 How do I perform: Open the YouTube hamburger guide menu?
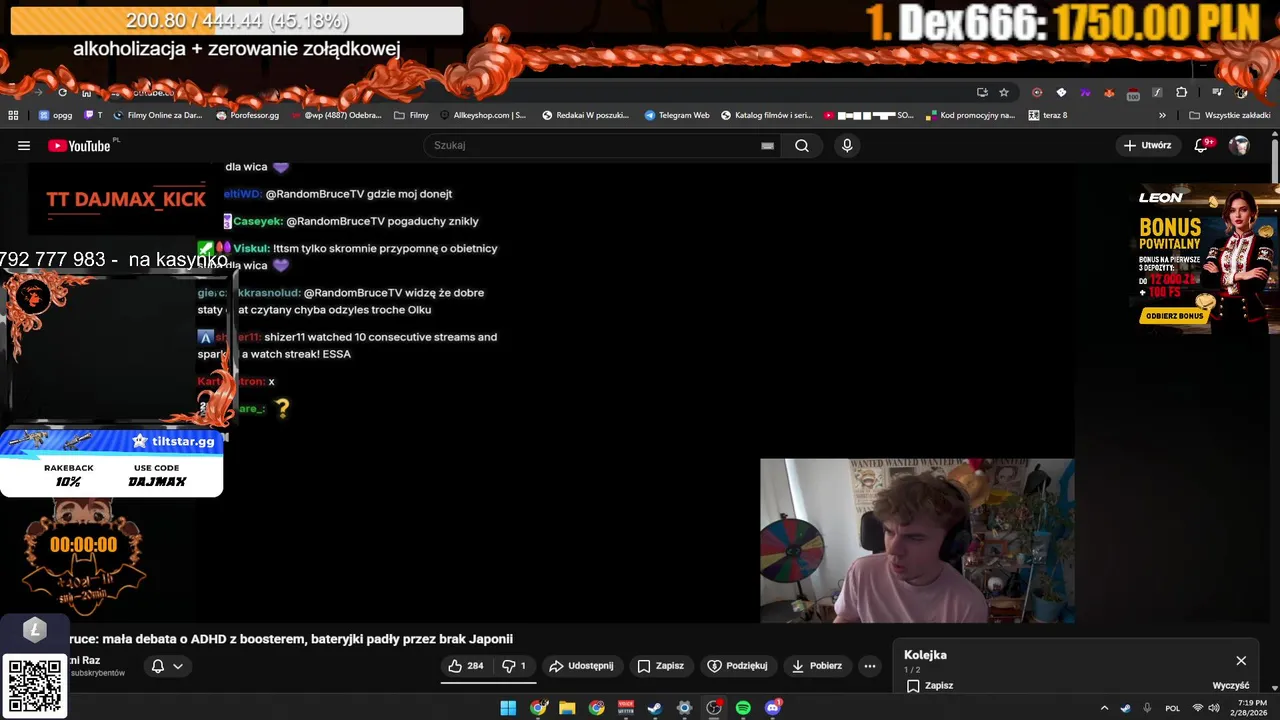24,146
